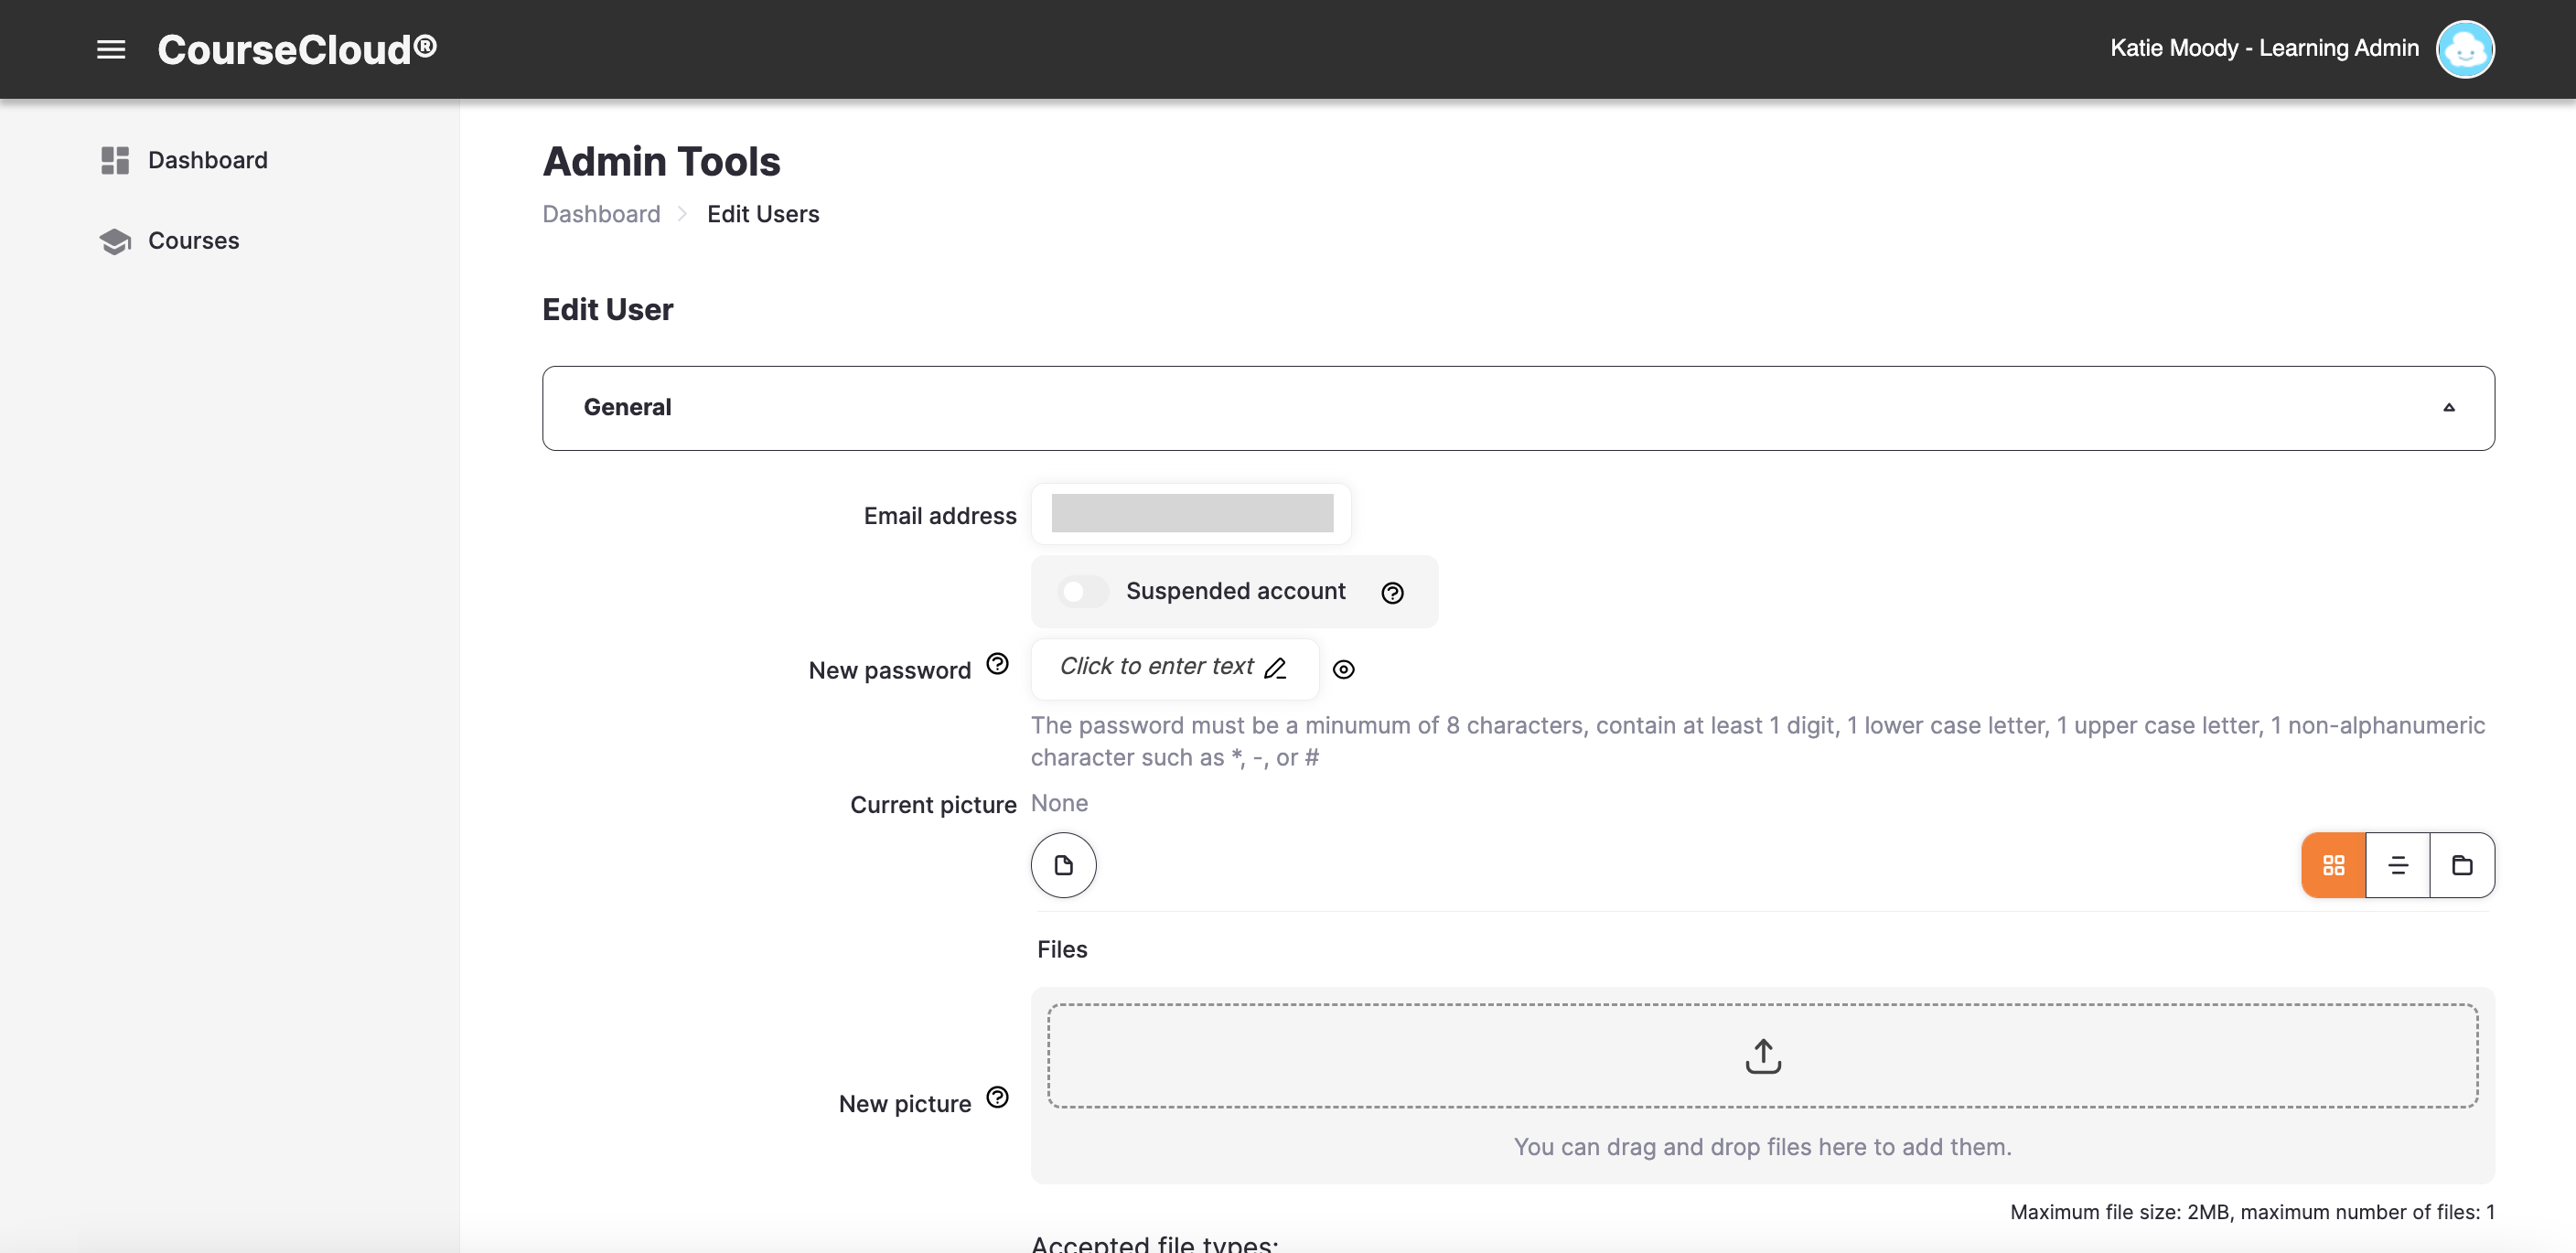The height and width of the screenshot is (1253, 2576).
Task: Click the upload arrow in the drop zone
Action: point(1762,1056)
